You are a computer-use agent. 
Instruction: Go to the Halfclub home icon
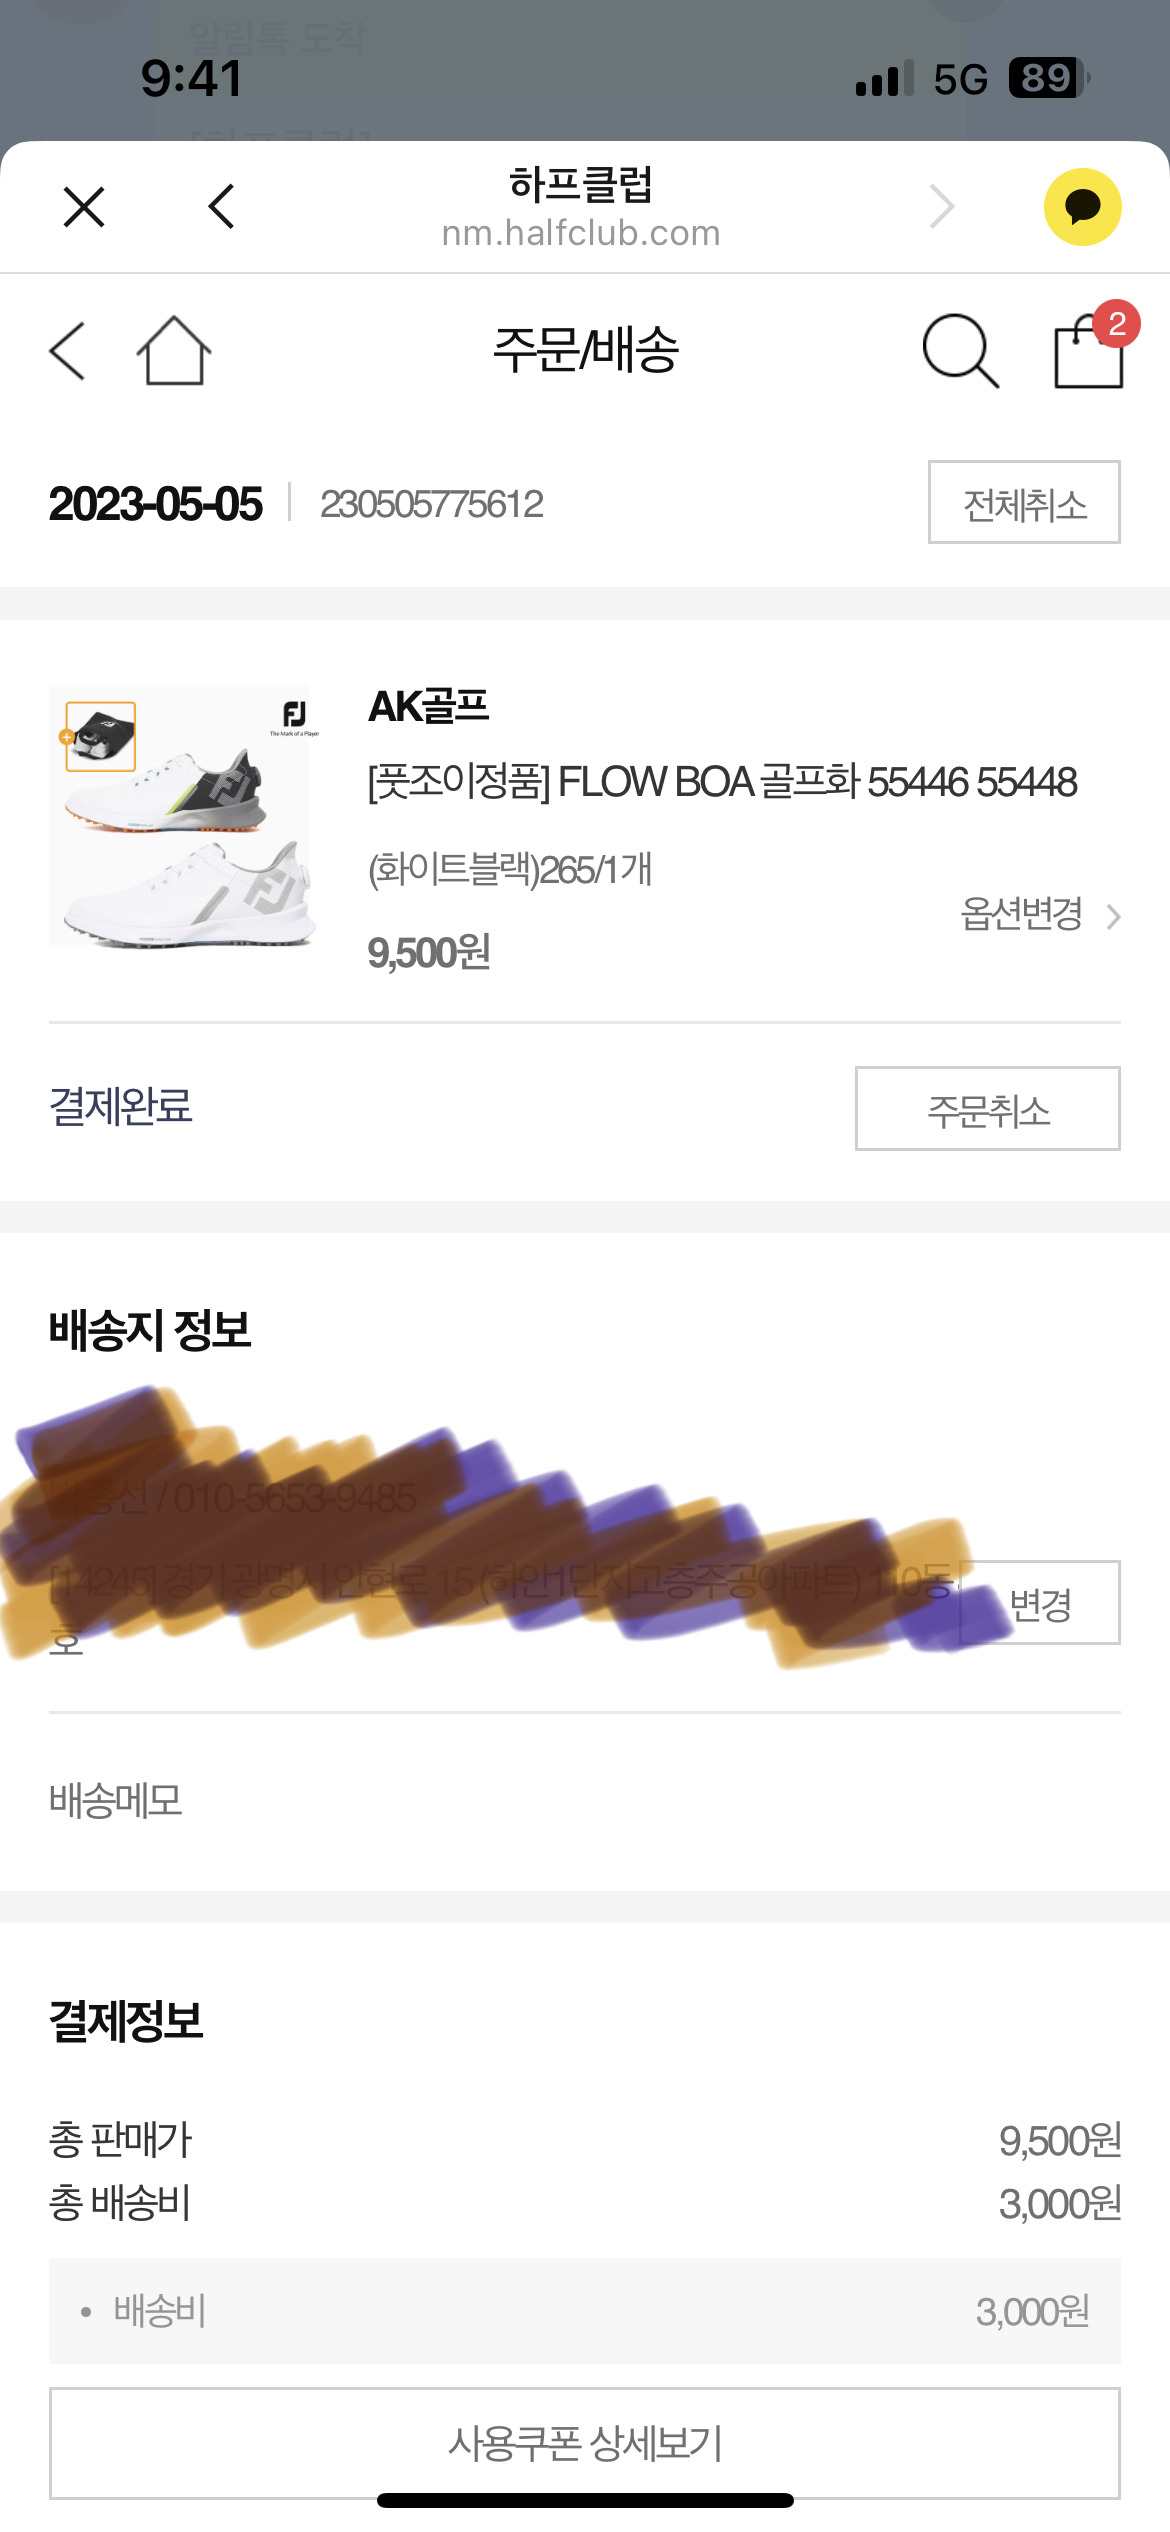pos(174,351)
